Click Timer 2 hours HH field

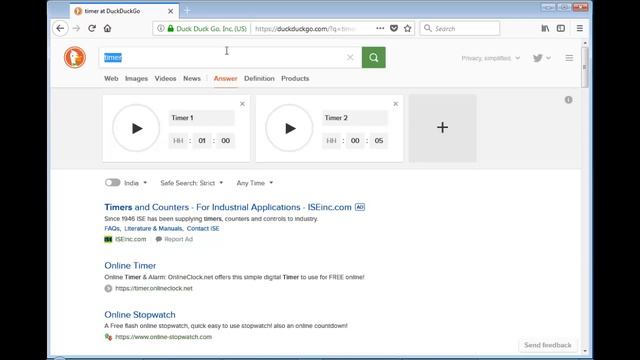pos(331,141)
